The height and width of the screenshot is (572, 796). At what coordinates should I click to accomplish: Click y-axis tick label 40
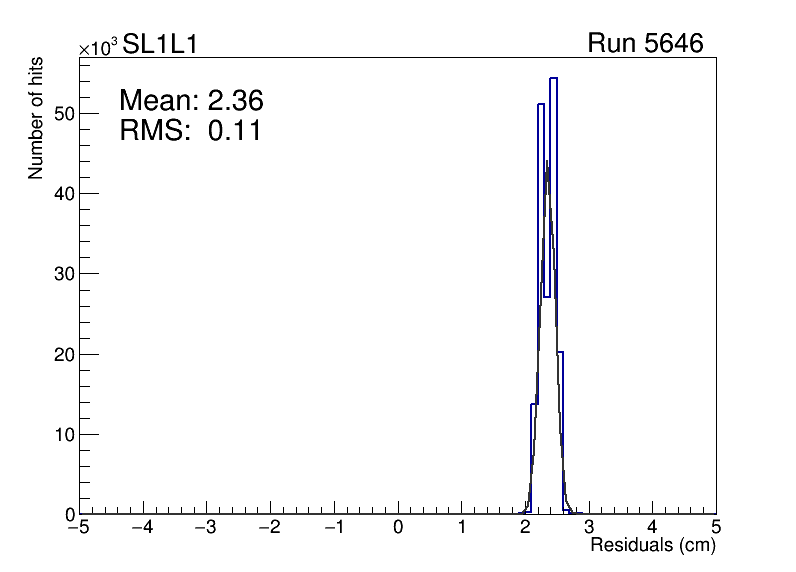pyautogui.click(x=65, y=193)
